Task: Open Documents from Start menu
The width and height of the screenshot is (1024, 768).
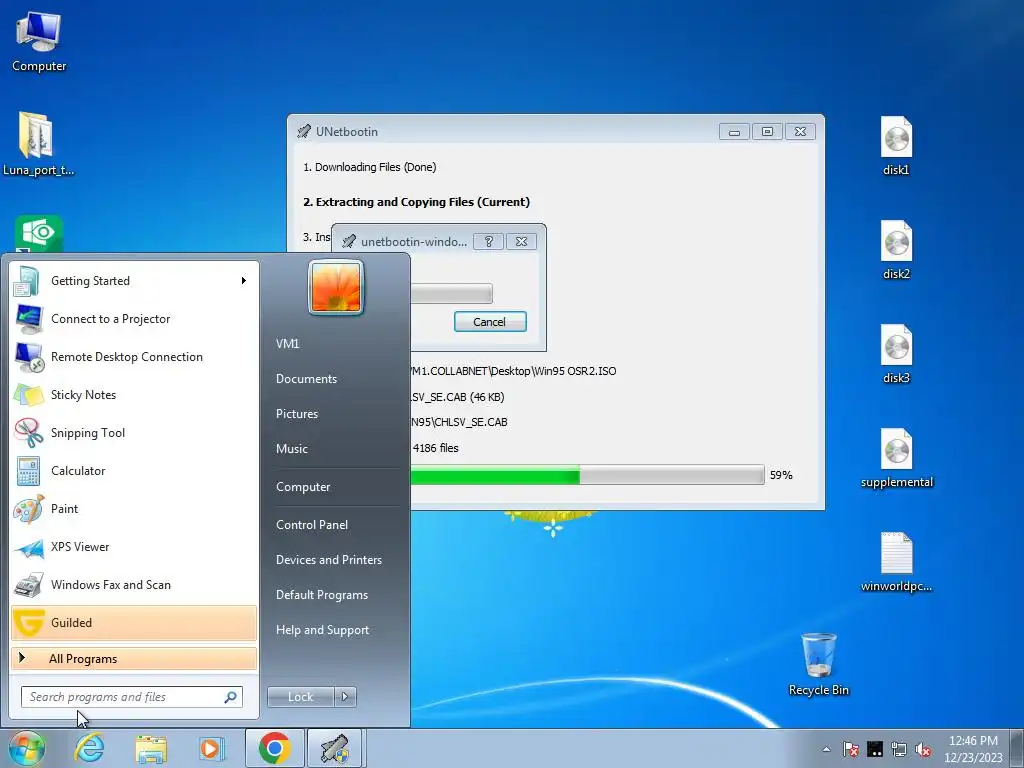Action: [x=306, y=379]
